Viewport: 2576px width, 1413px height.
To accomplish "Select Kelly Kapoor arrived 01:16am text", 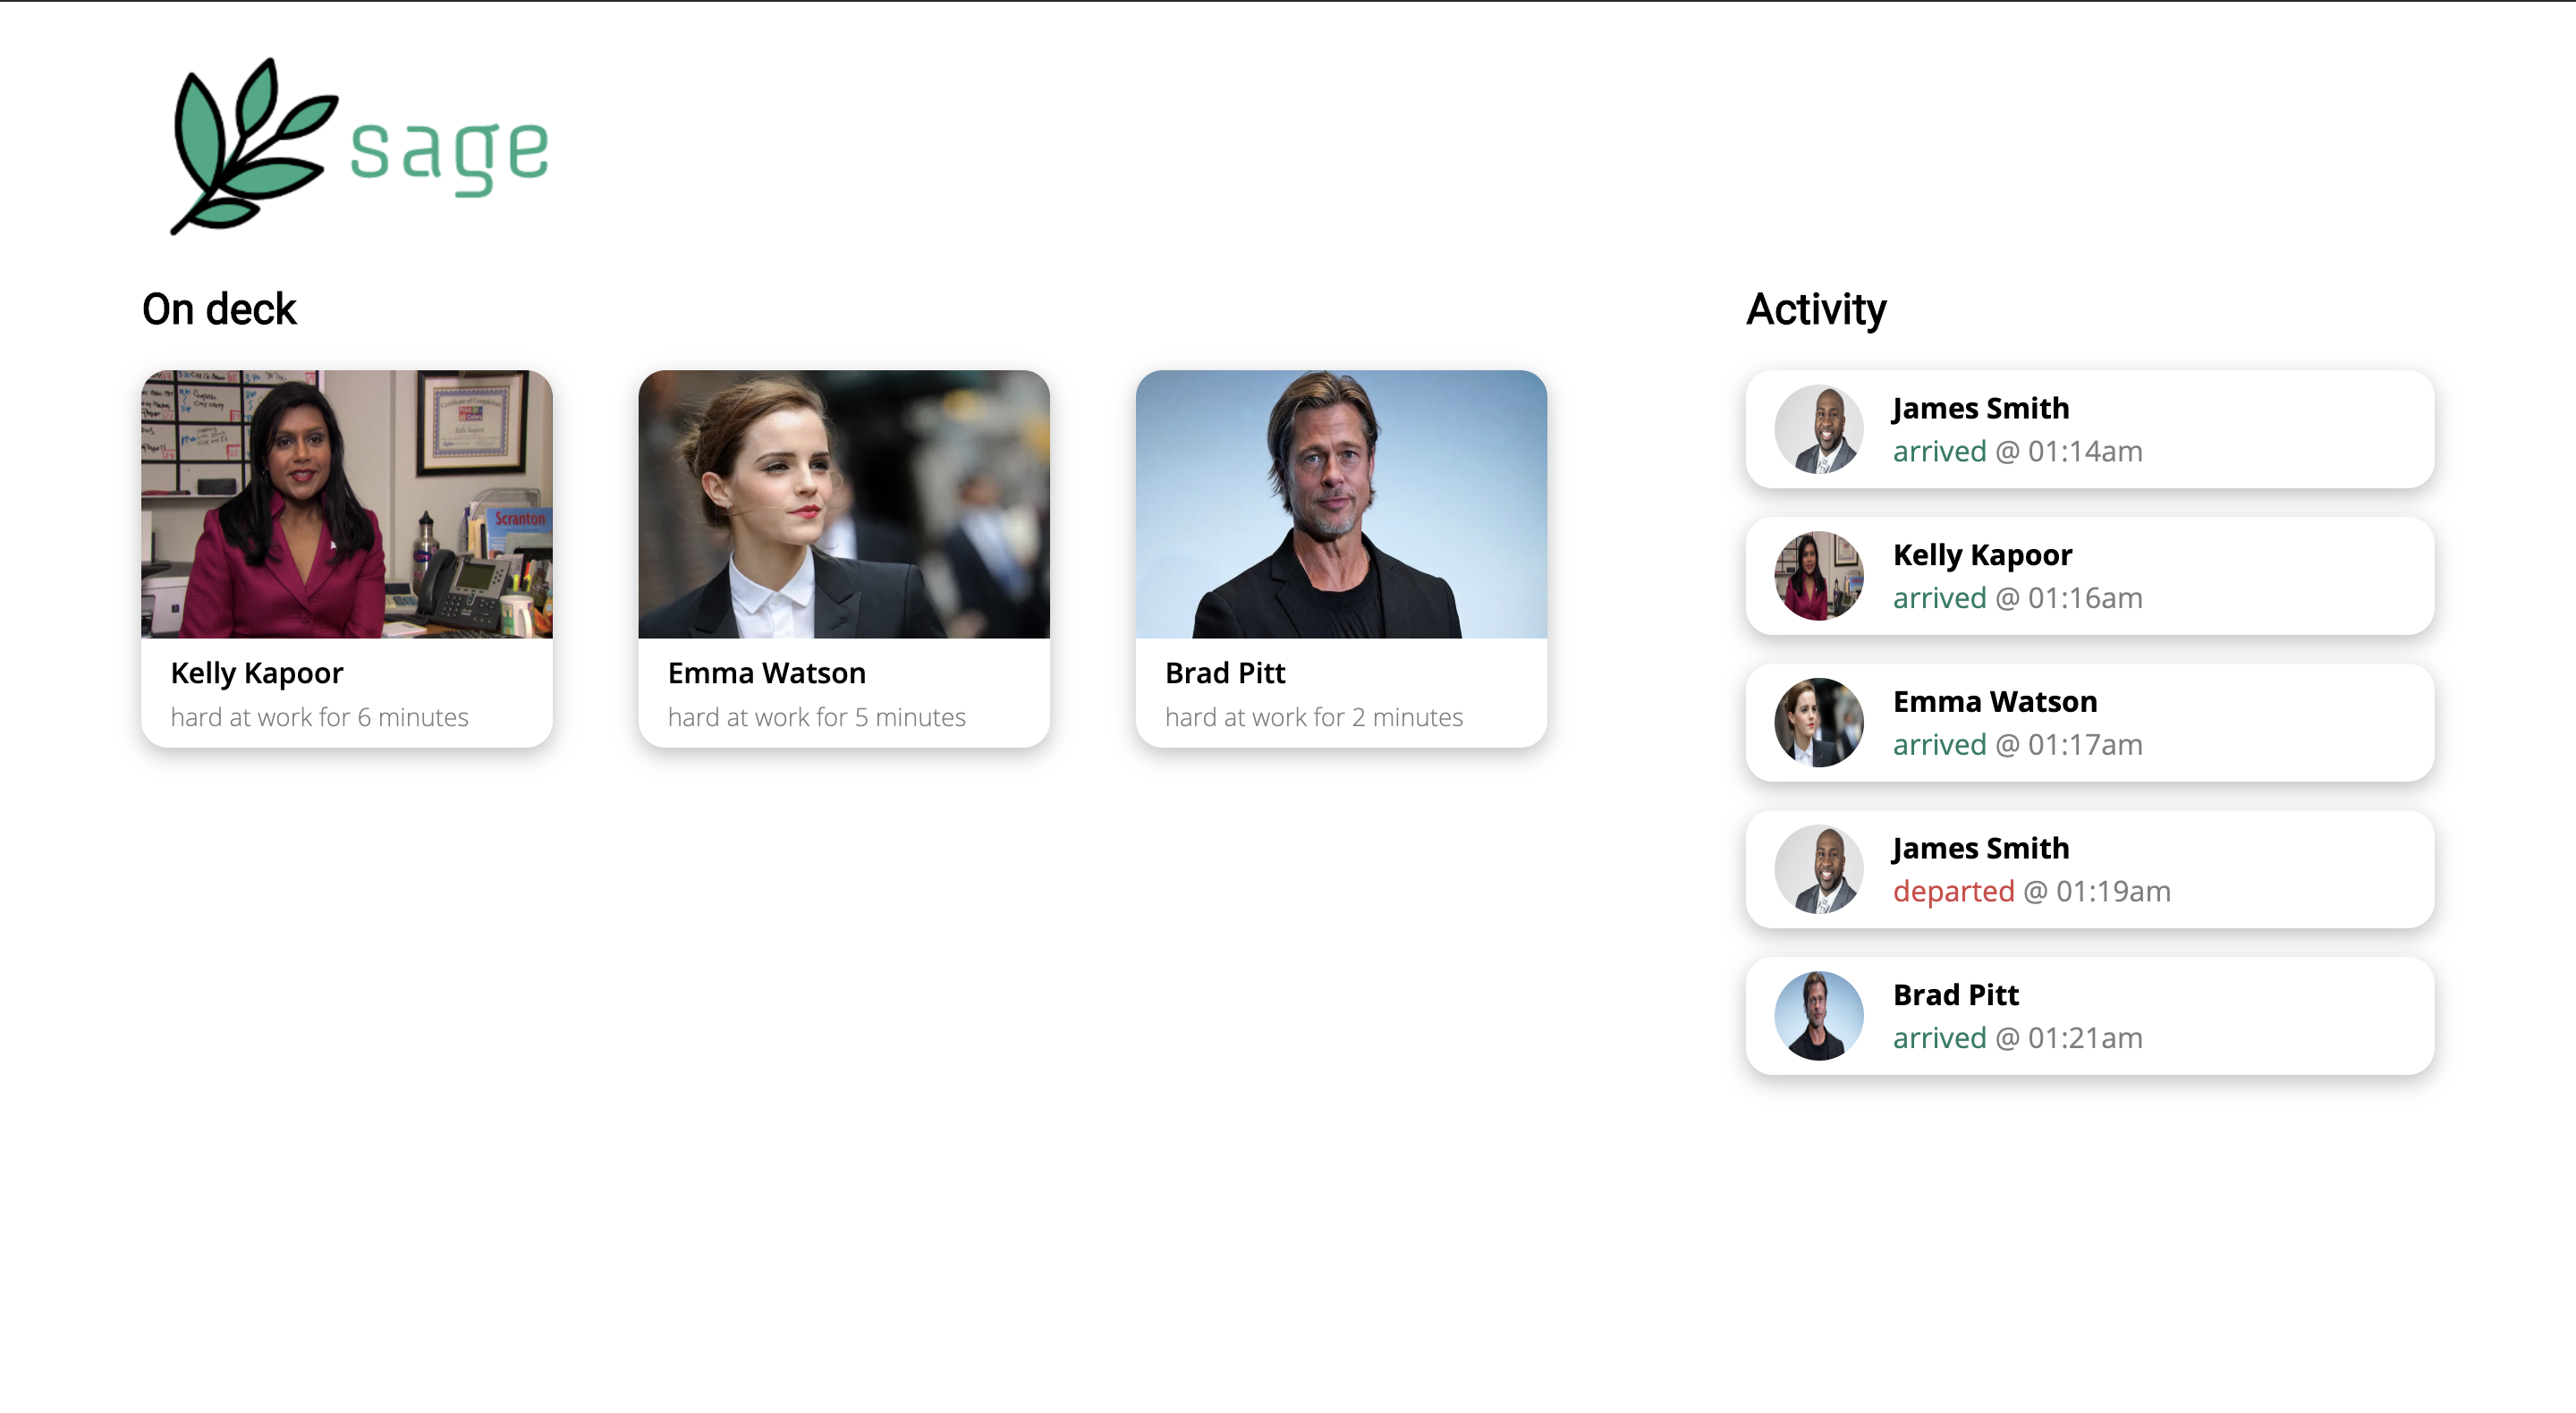I will pos(2016,598).
